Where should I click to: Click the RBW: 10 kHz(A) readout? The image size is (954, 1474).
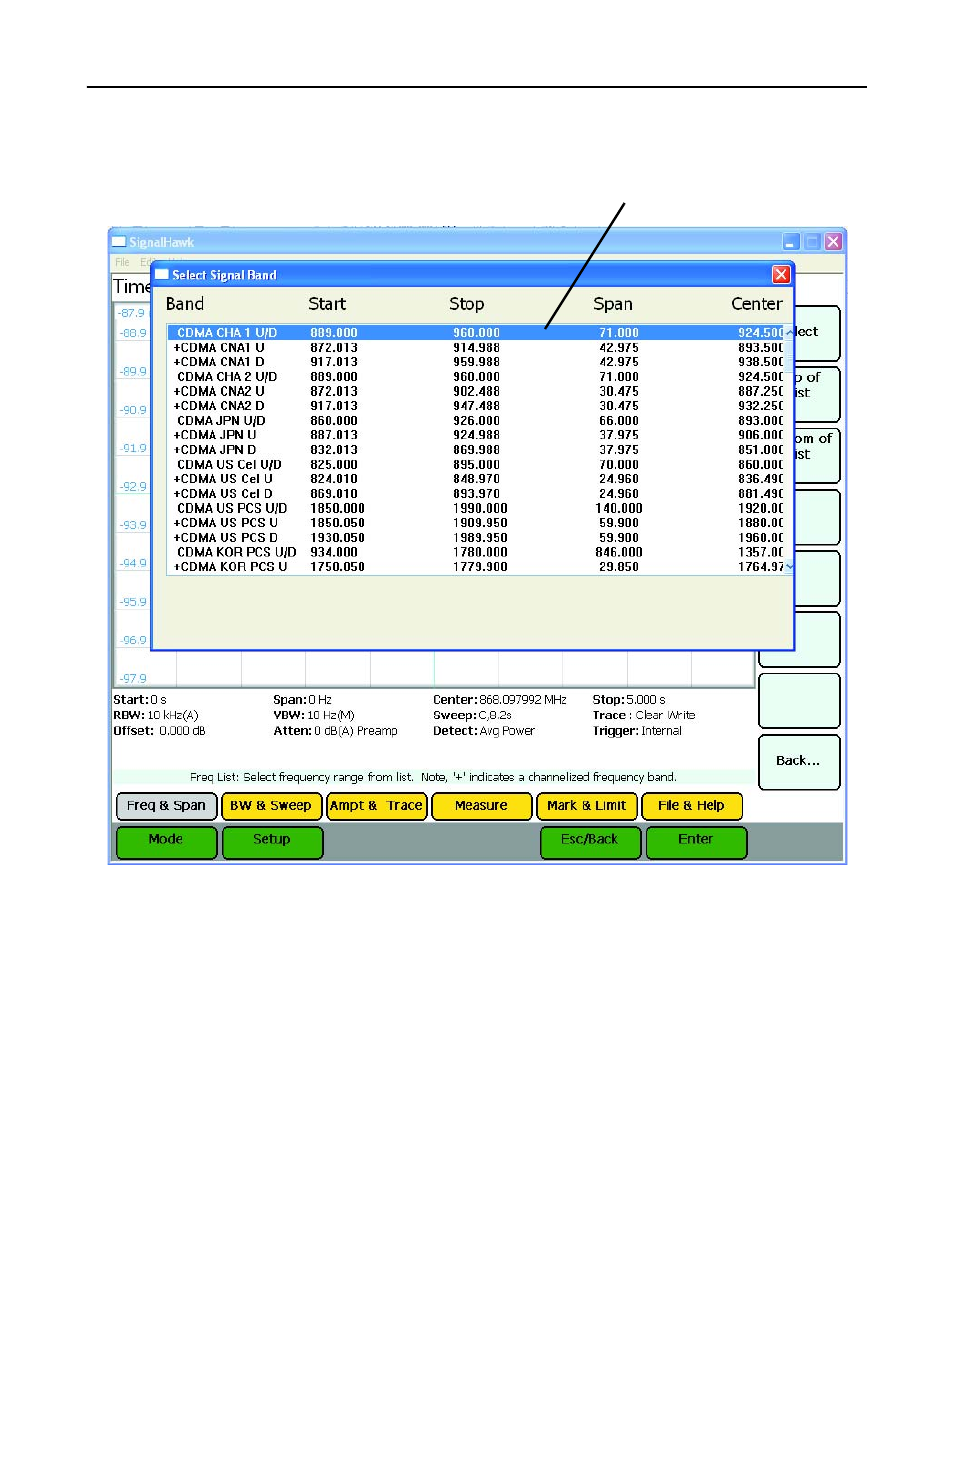[156, 716]
